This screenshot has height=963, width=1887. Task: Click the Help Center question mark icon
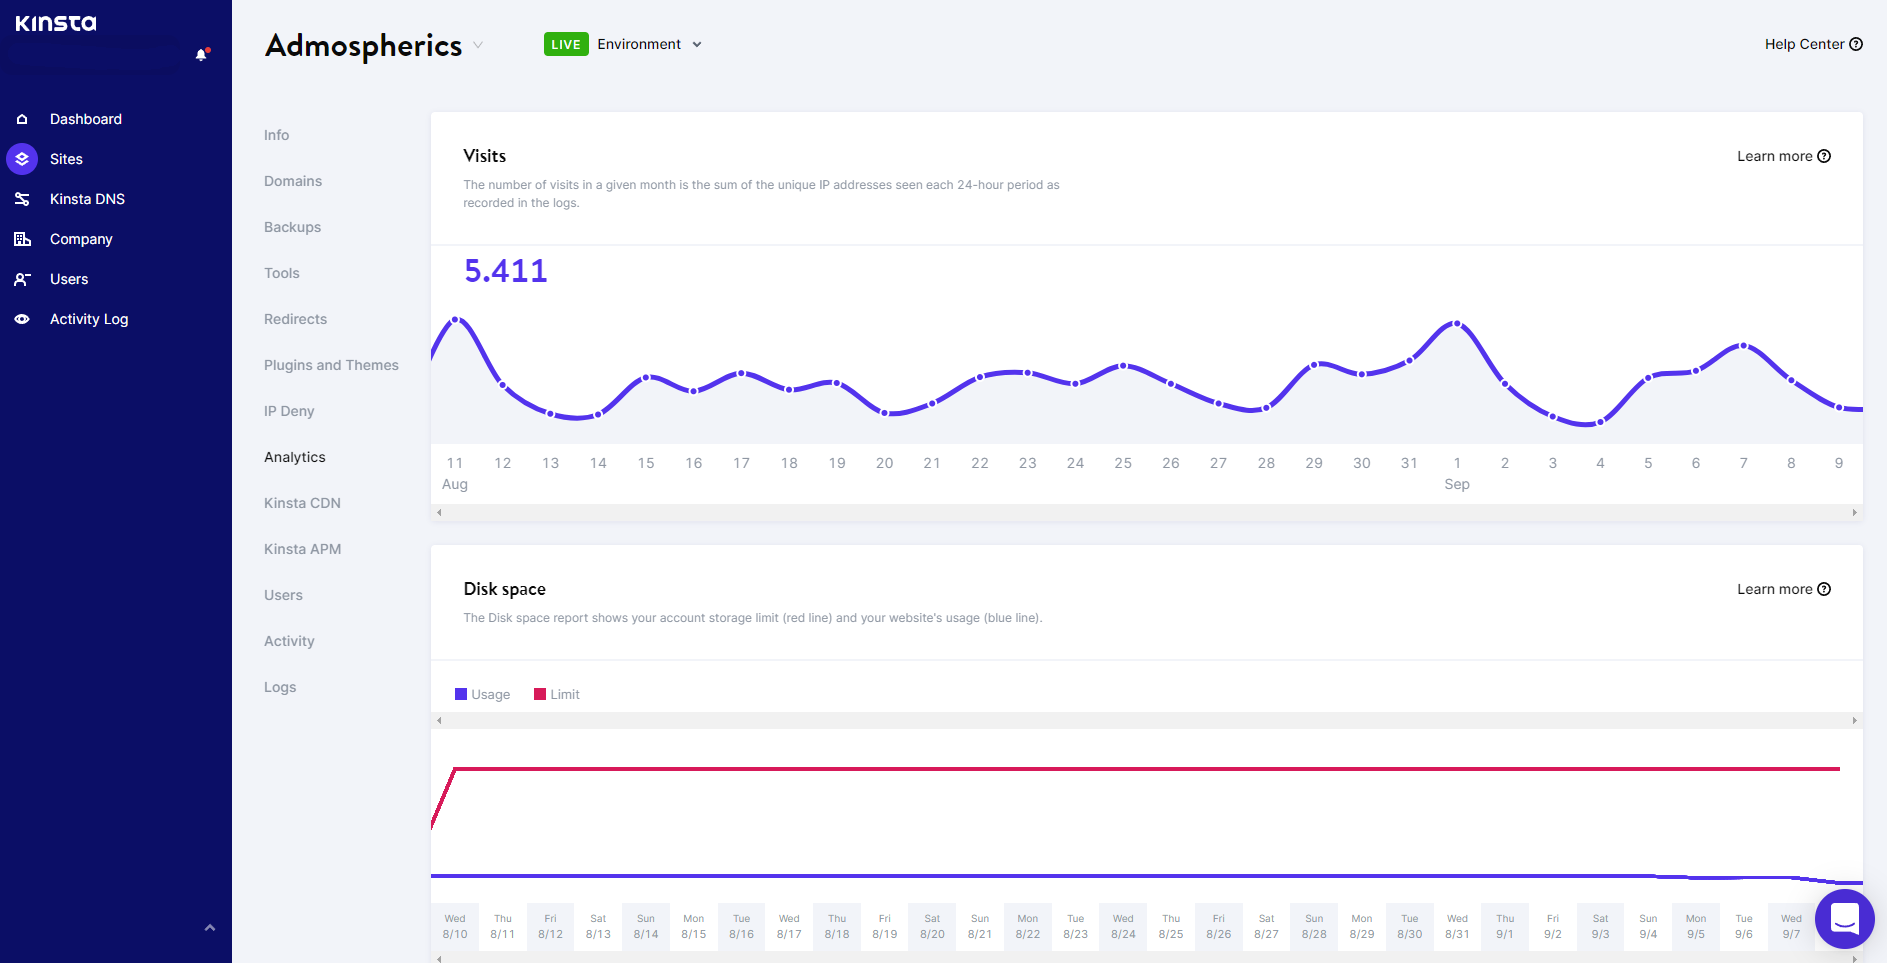click(1856, 44)
